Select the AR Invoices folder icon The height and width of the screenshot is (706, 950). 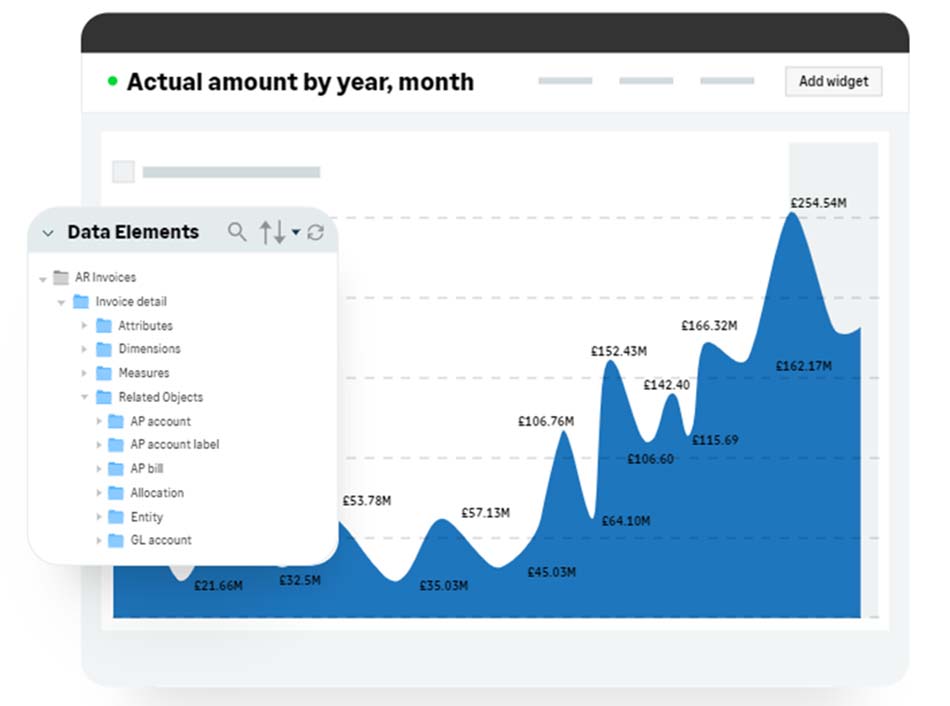(61, 278)
